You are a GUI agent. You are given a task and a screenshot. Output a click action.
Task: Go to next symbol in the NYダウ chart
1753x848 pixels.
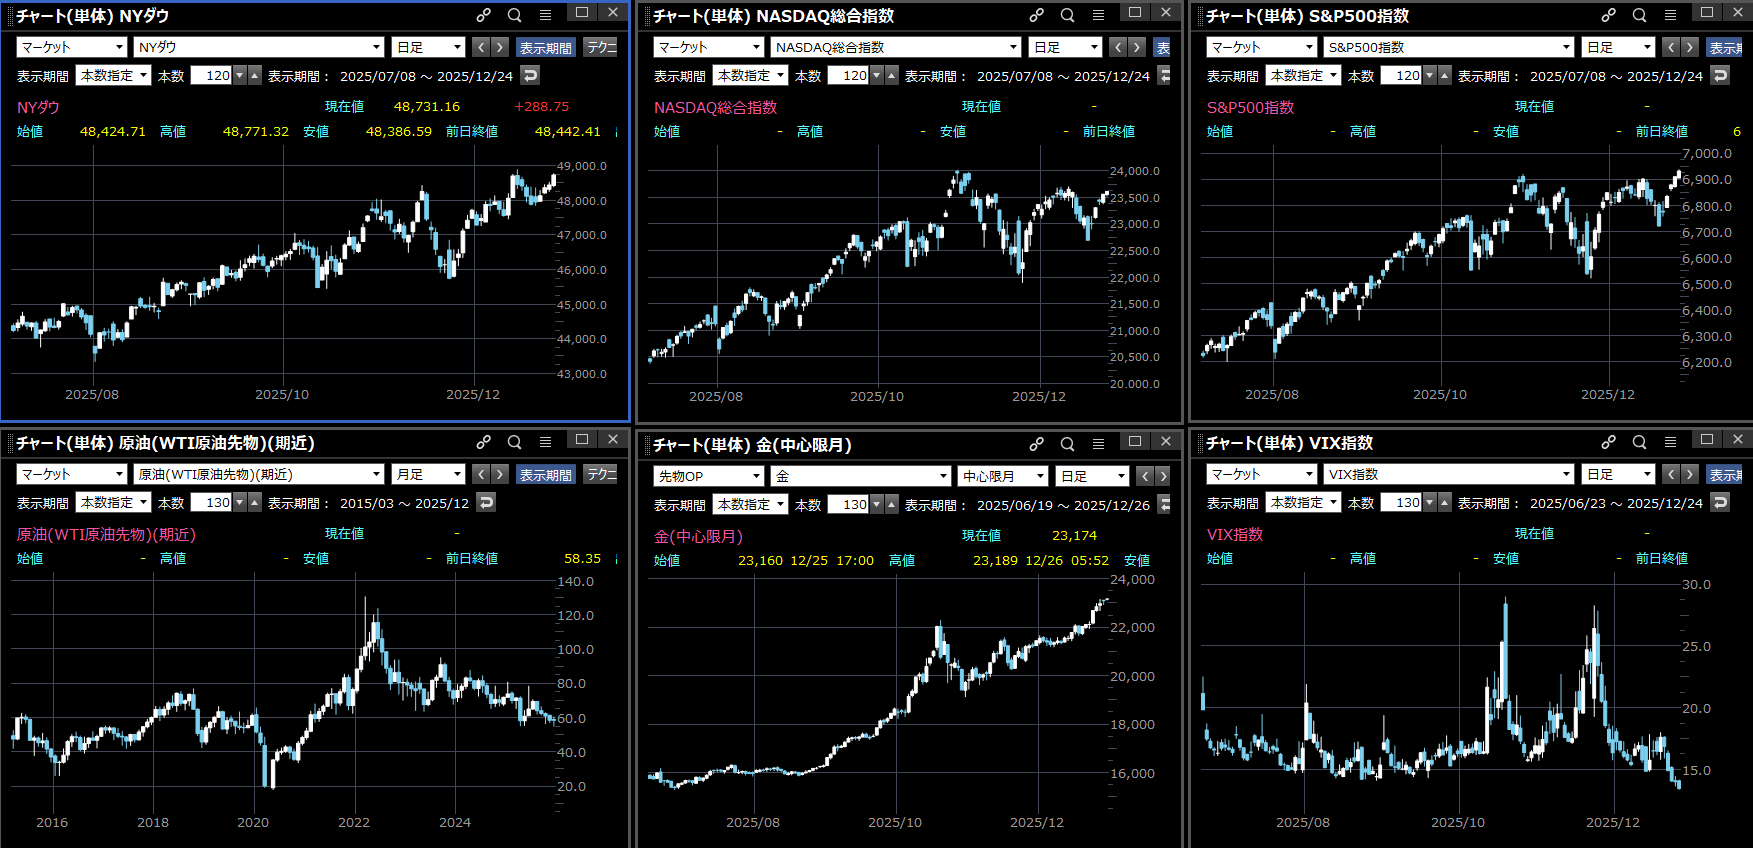pyautogui.click(x=500, y=47)
